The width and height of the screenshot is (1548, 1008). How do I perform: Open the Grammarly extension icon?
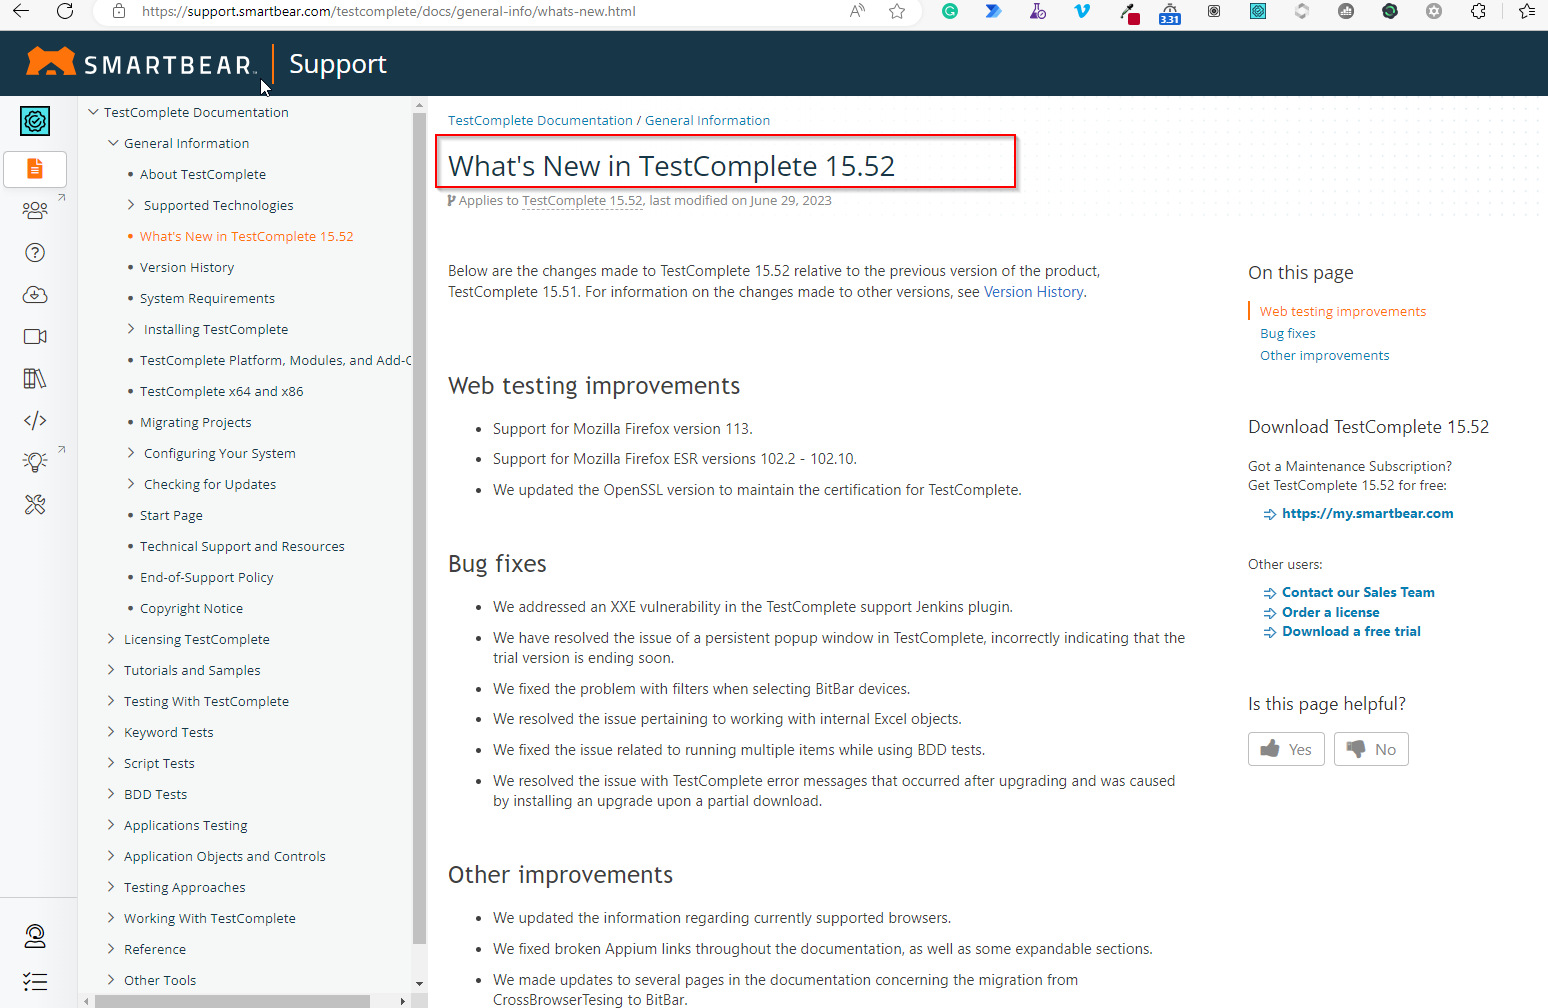[x=950, y=11]
